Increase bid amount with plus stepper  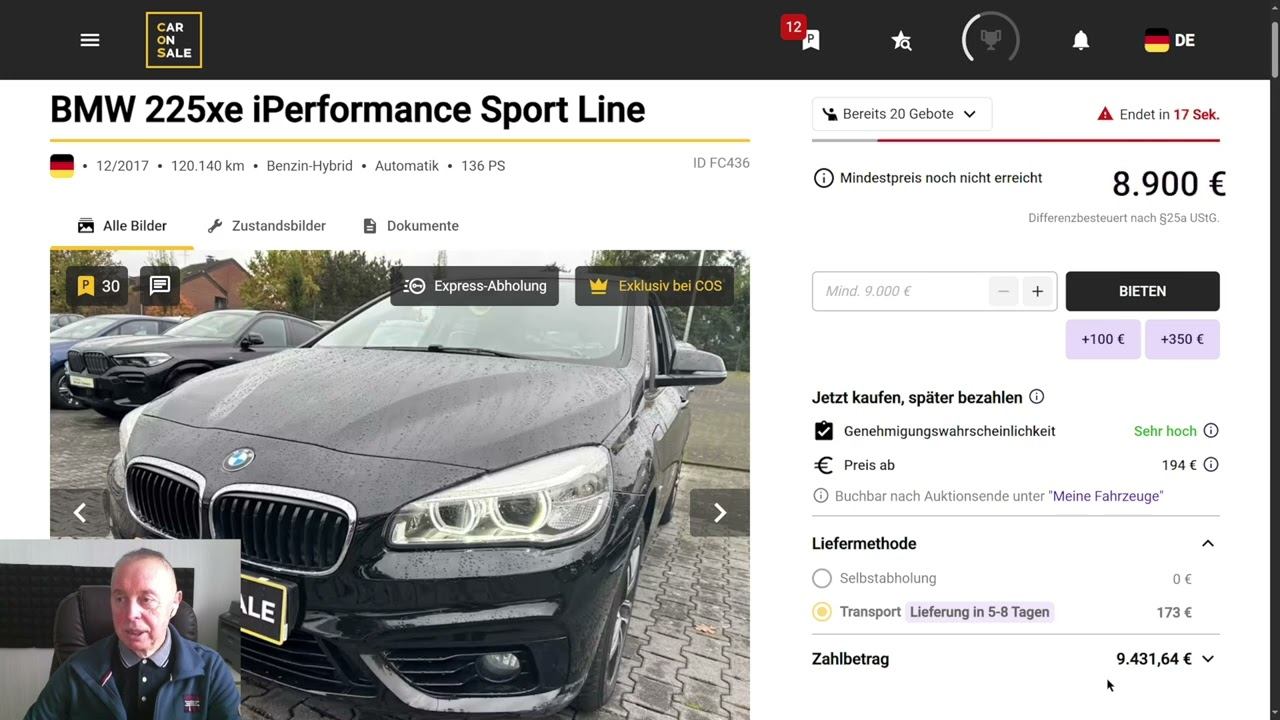click(1037, 291)
